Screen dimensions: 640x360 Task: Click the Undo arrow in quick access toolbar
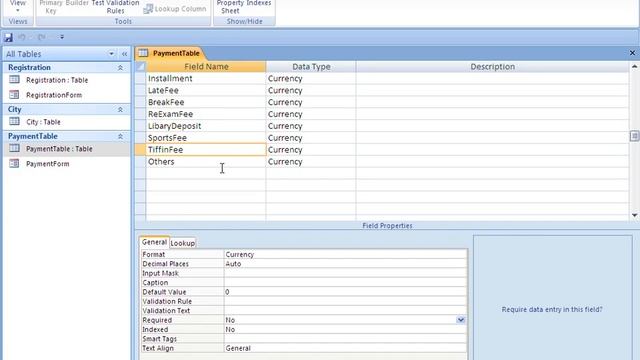click(x=22, y=37)
